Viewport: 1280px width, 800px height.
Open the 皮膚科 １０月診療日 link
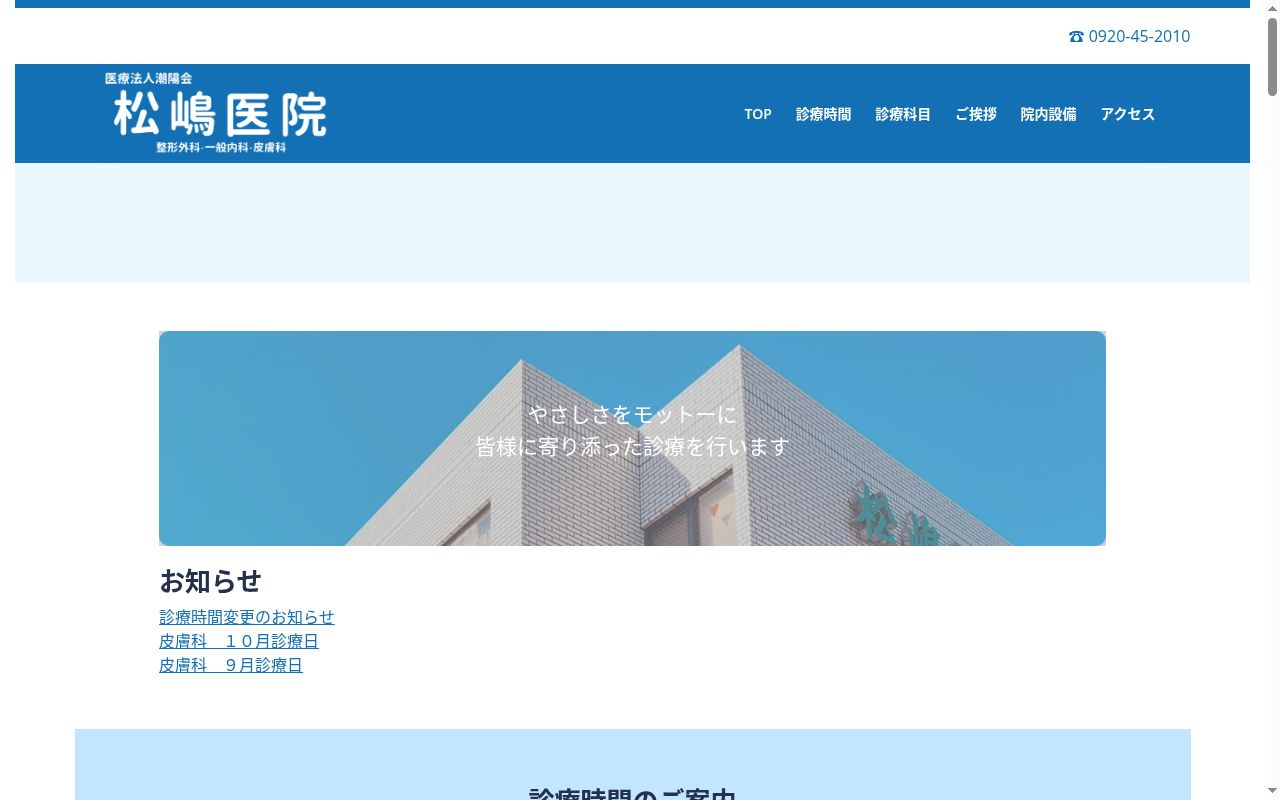239,641
